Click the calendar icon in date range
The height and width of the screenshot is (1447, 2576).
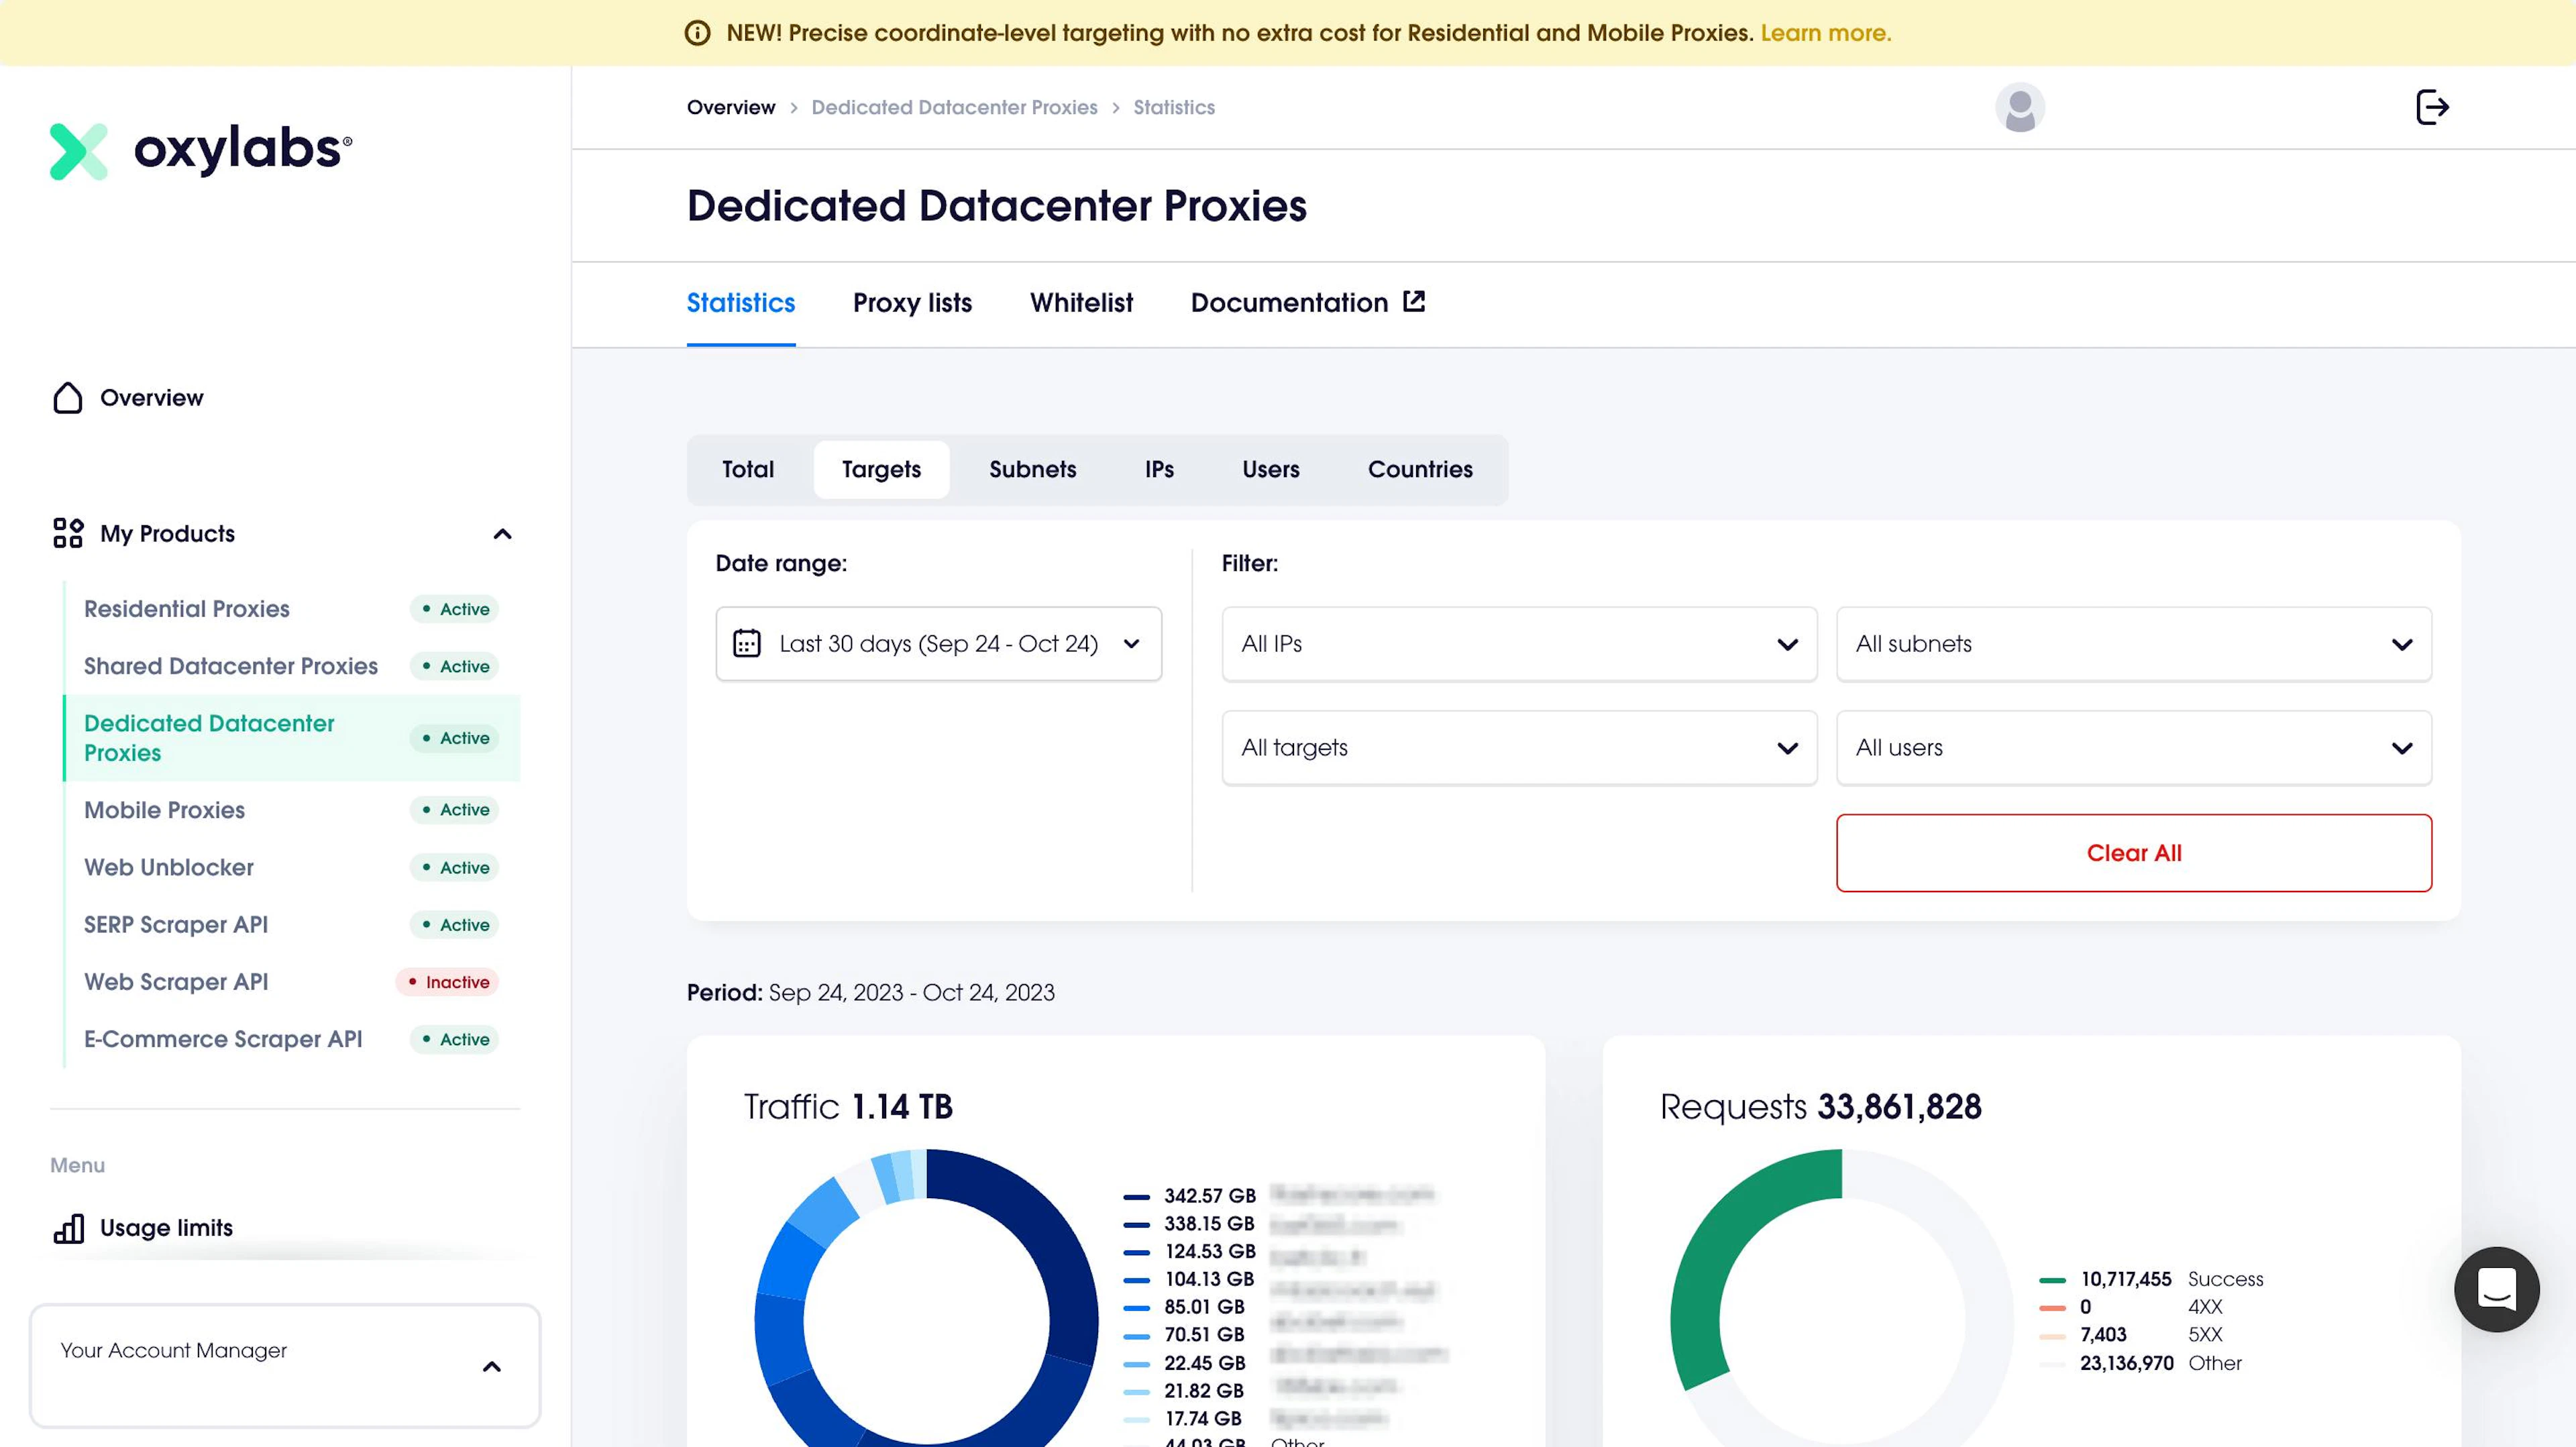click(x=747, y=643)
